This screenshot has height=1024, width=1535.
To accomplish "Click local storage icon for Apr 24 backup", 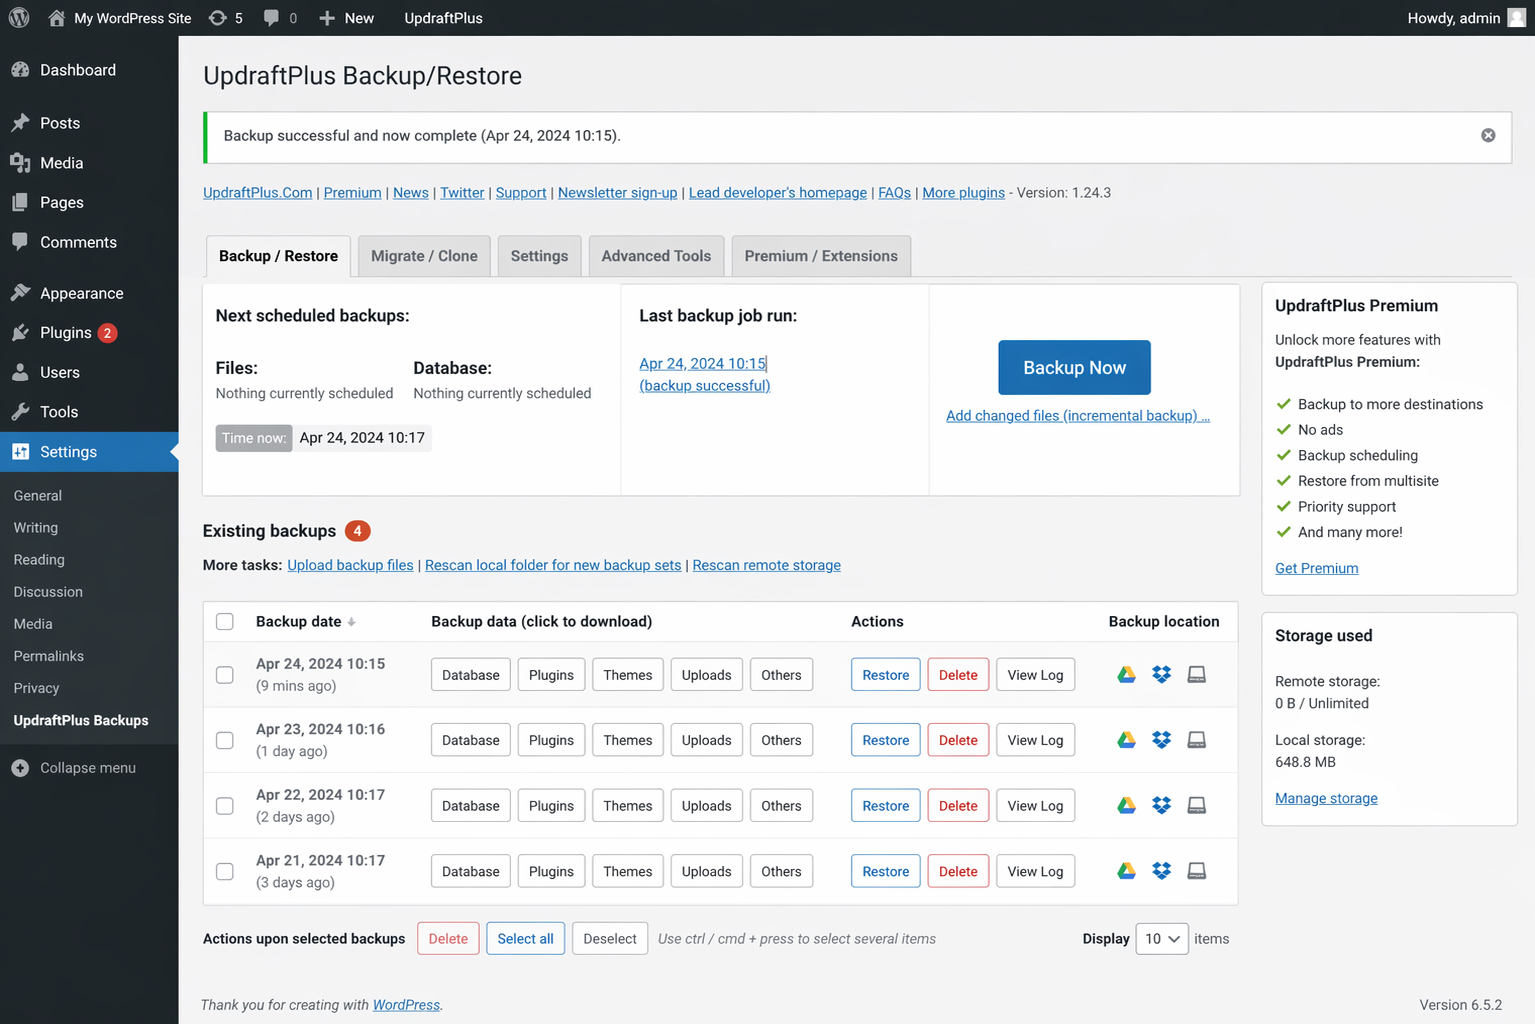I will [1196, 675].
